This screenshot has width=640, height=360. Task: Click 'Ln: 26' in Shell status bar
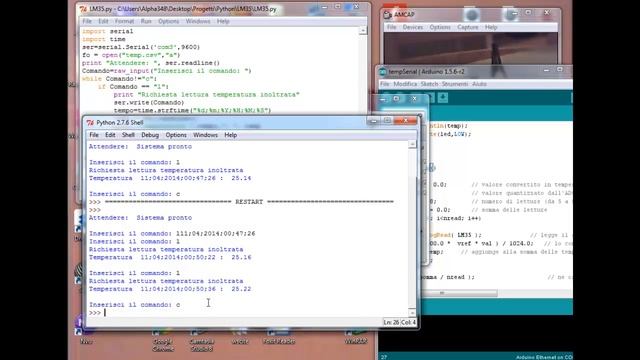pos(391,322)
